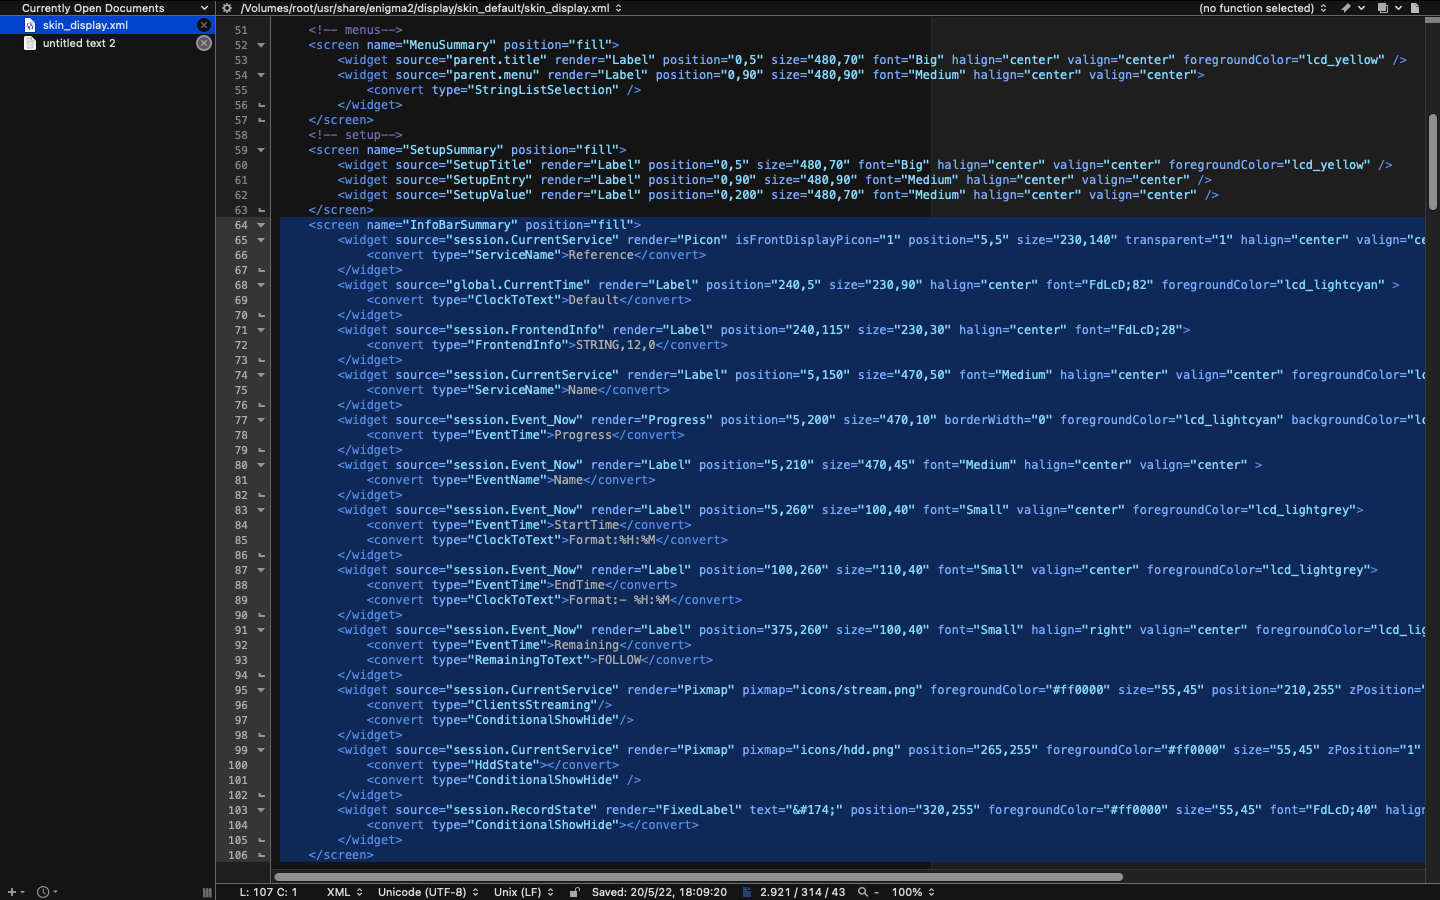This screenshot has width=1440, height=900.
Task: Collapse the fold at line 64
Action: click(x=261, y=225)
